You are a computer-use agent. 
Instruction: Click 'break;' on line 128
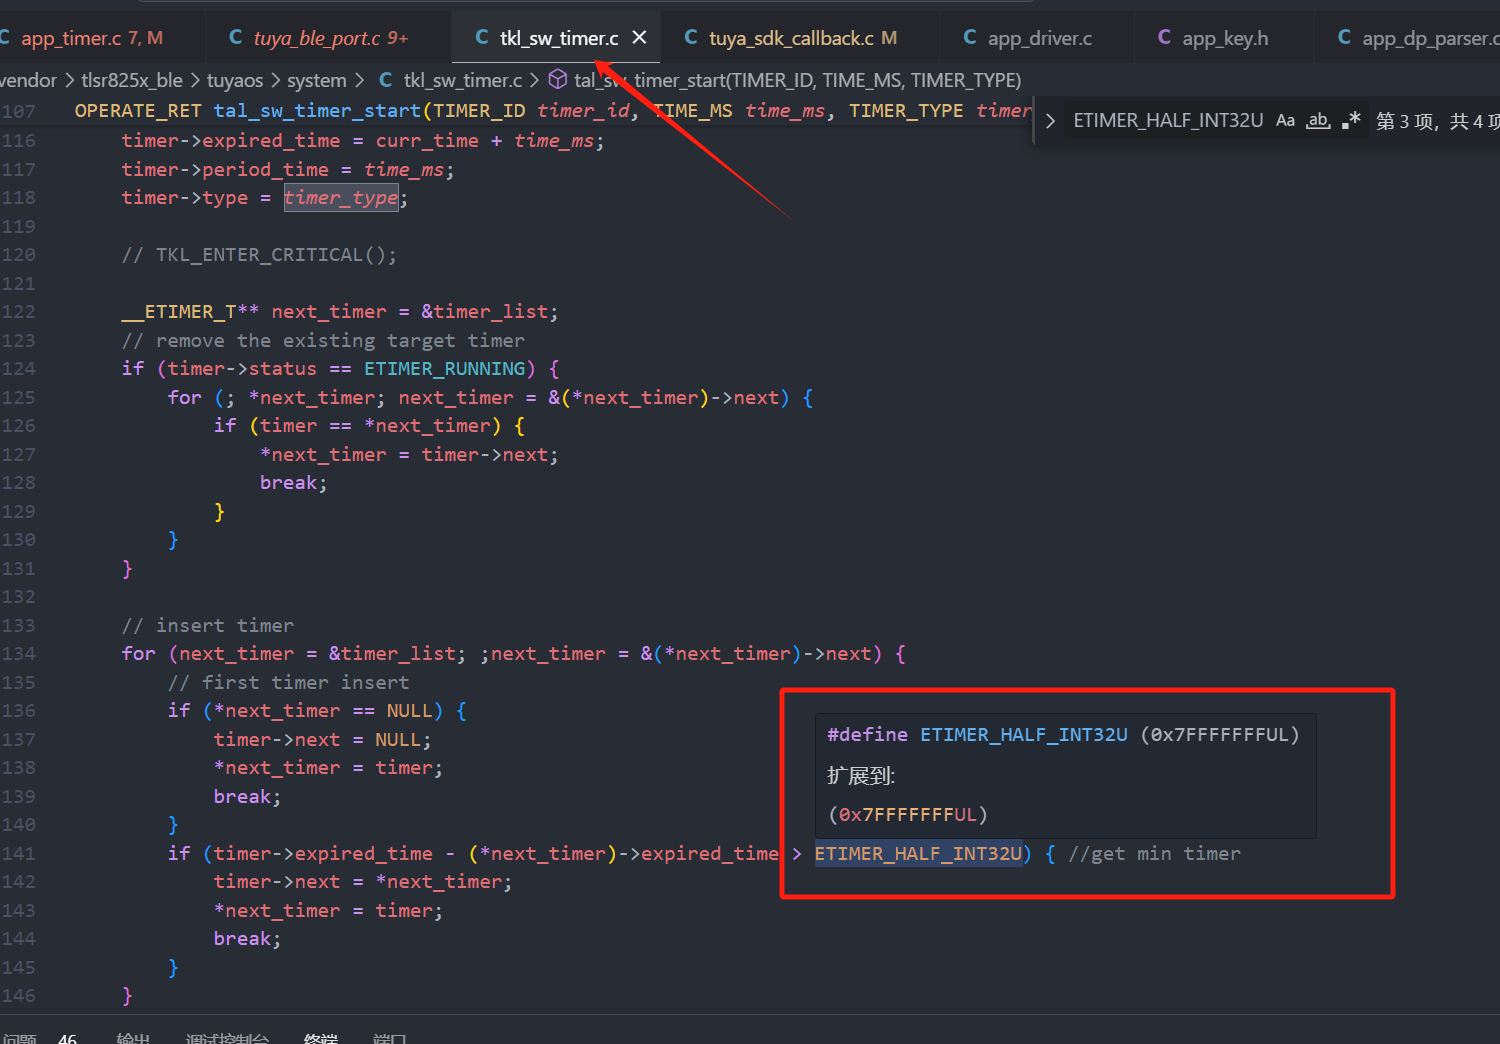294,483
